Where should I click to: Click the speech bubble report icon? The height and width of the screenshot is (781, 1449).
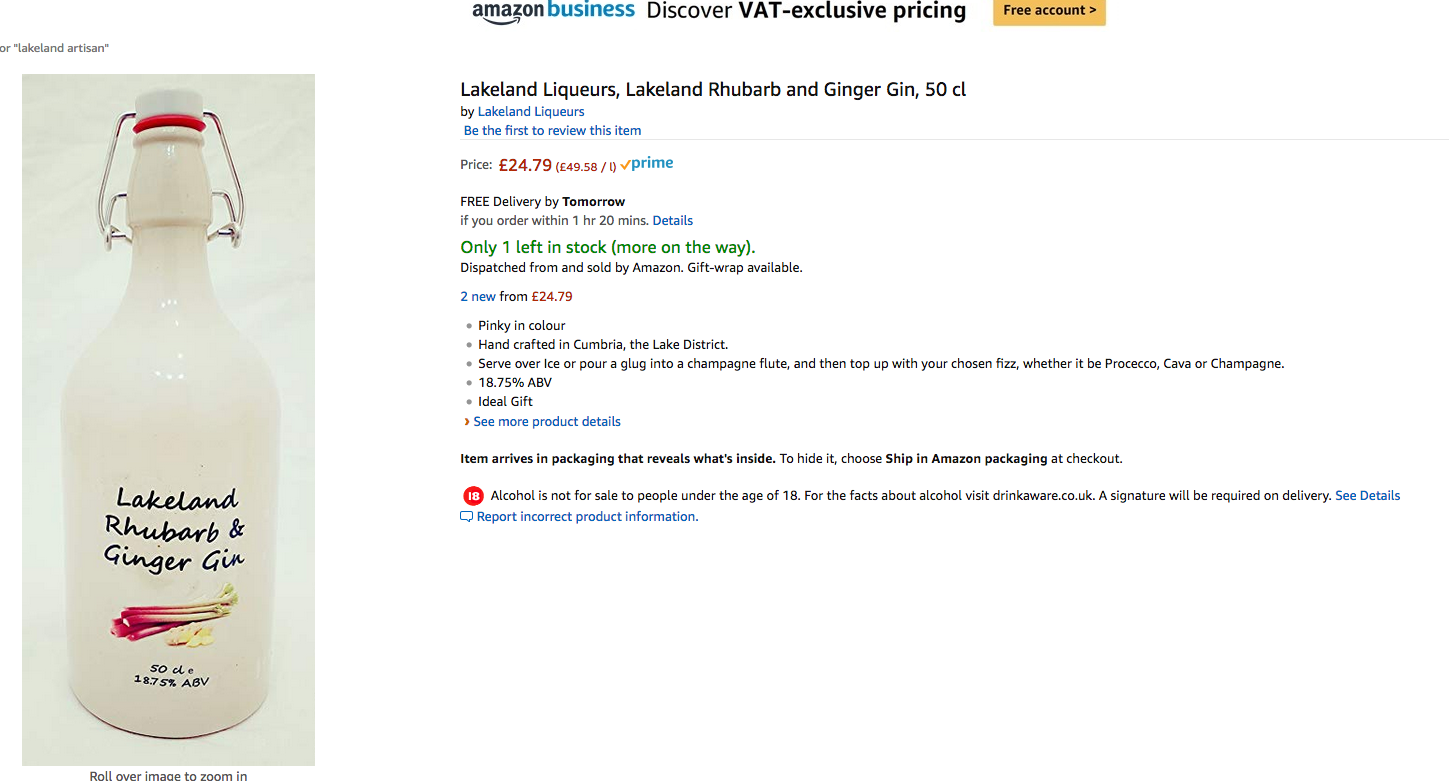[466, 517]
